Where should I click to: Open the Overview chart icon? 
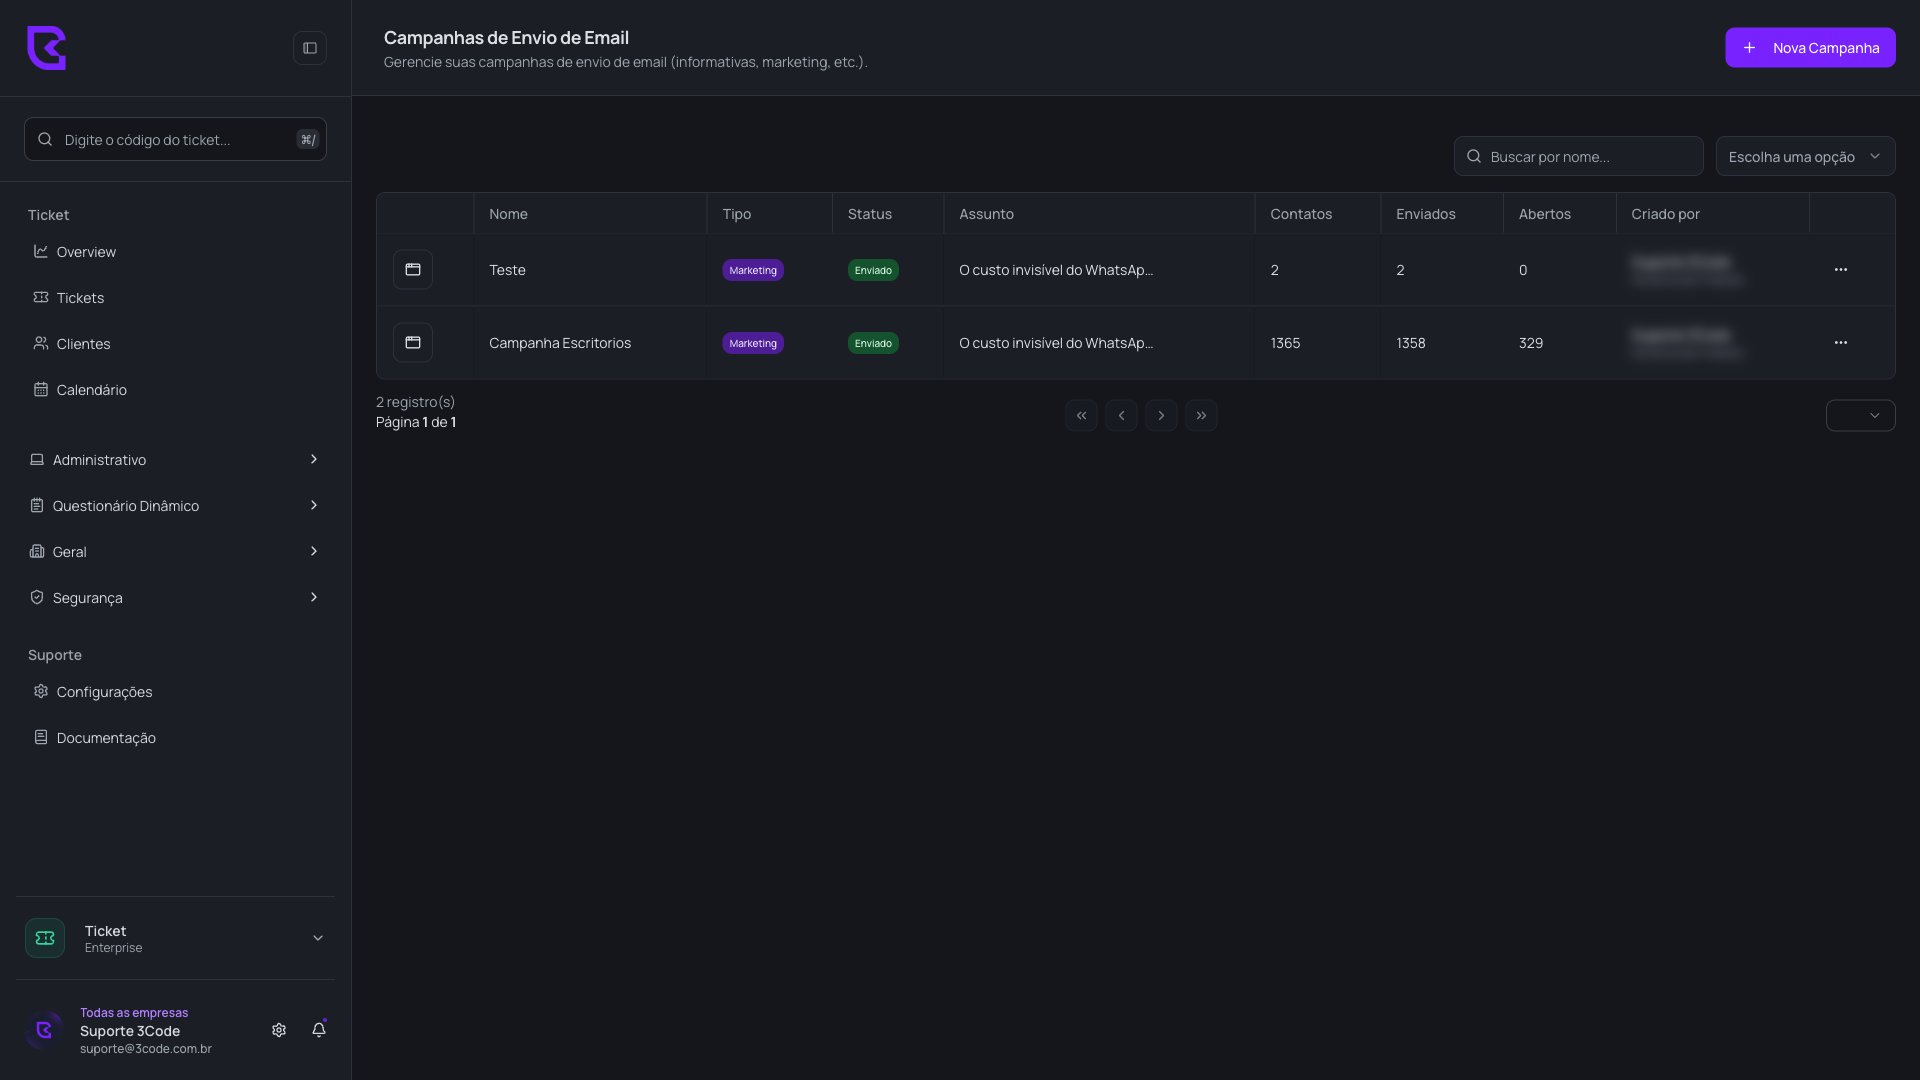coord(41,252)
